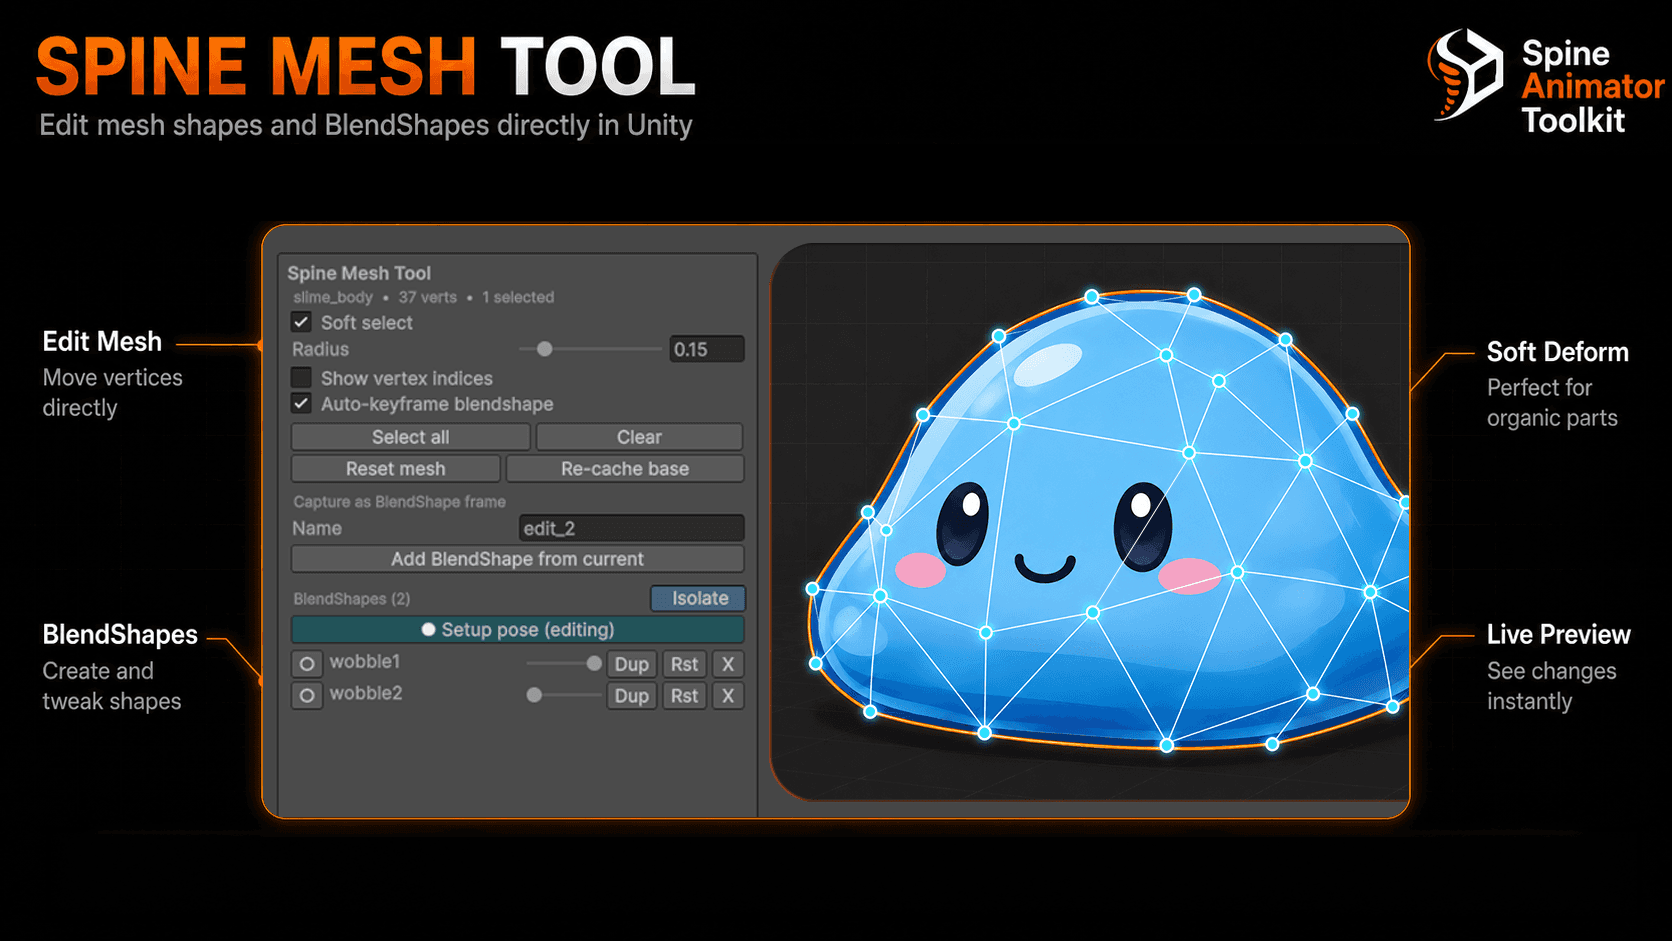Click the Spine Animator Toolkit logo icon
The width and height of the screenshot is (1672, 941).
[1465, 75]
